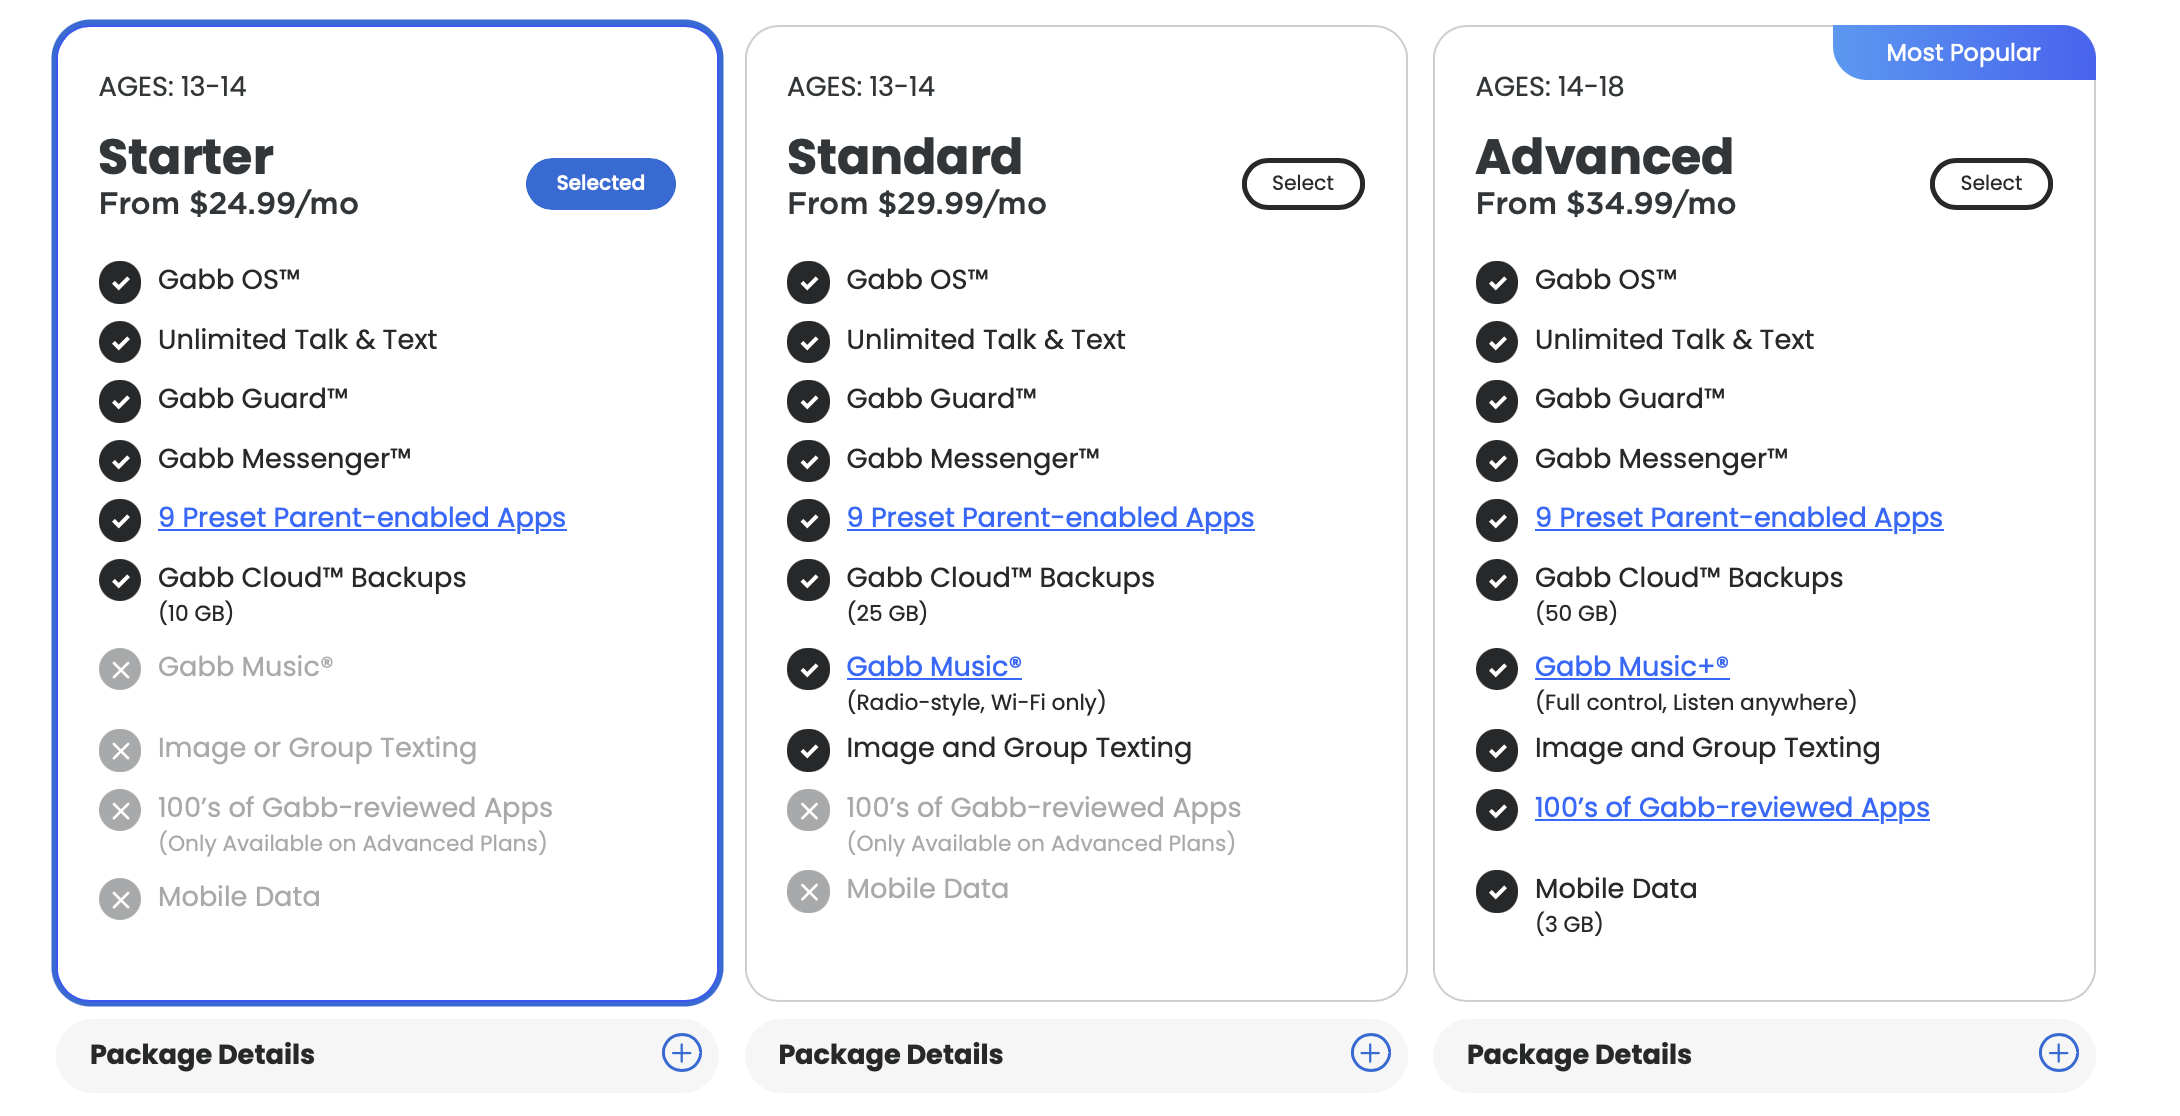Open 100's of Gabb-reviewed Apps link
The height and width of the screenshot is (1116, 2180).
[1732, 808]
